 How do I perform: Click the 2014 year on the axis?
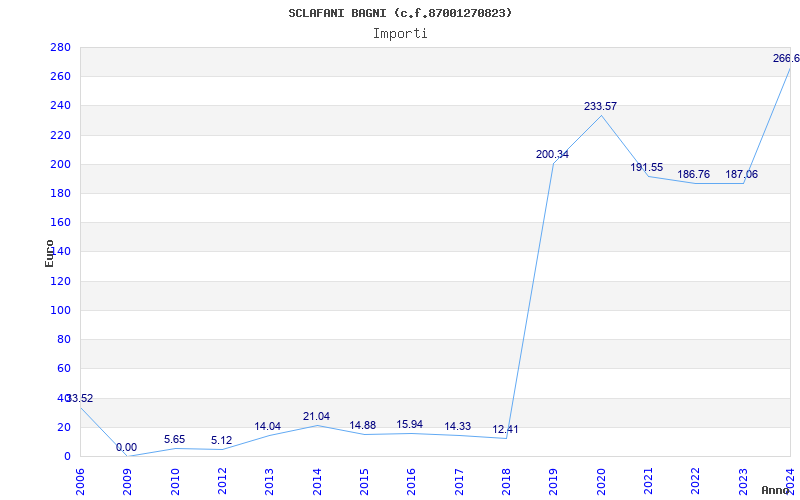pos(316,482)
